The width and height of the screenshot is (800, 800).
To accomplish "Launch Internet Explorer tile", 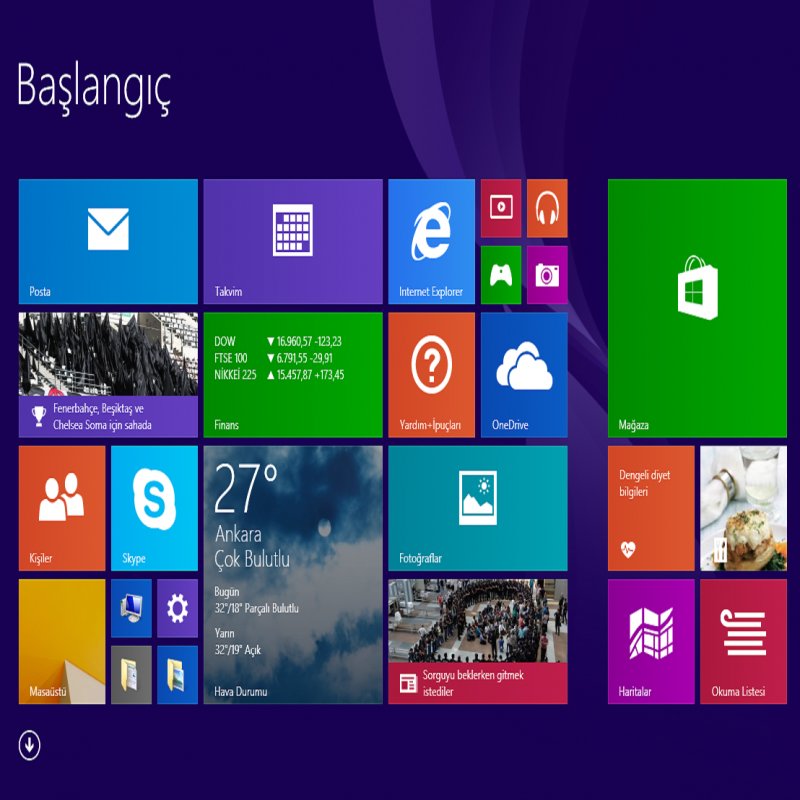I will pyautogui.click(x=432, y=241).
